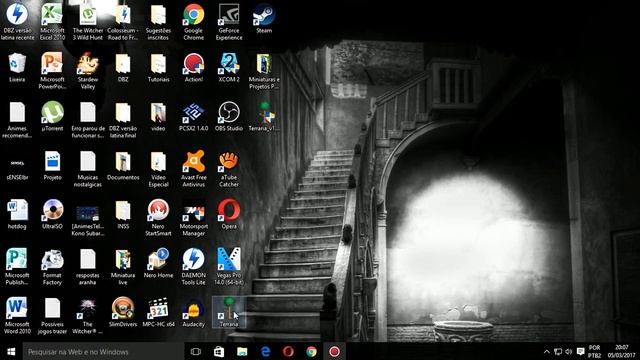Select the Terraria_v1 installer icon
The image size is (640, 360).
pos(264,117)
